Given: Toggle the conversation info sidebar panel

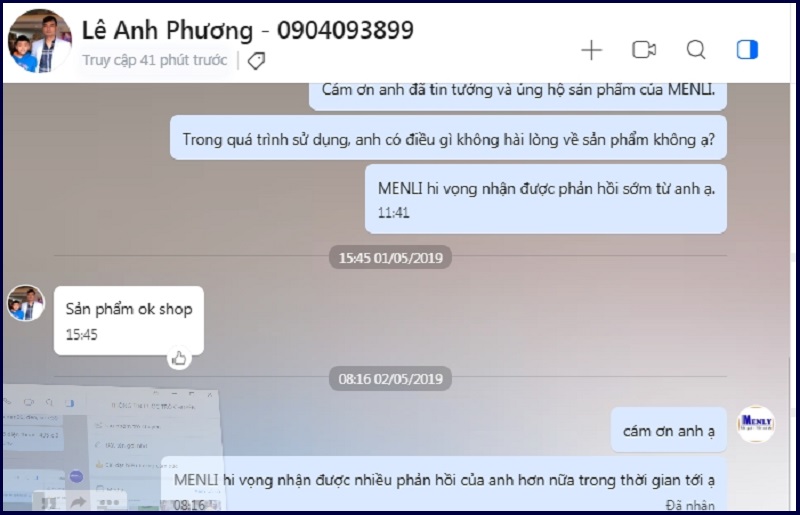Looking at the screenshot, I should point(747,50).
